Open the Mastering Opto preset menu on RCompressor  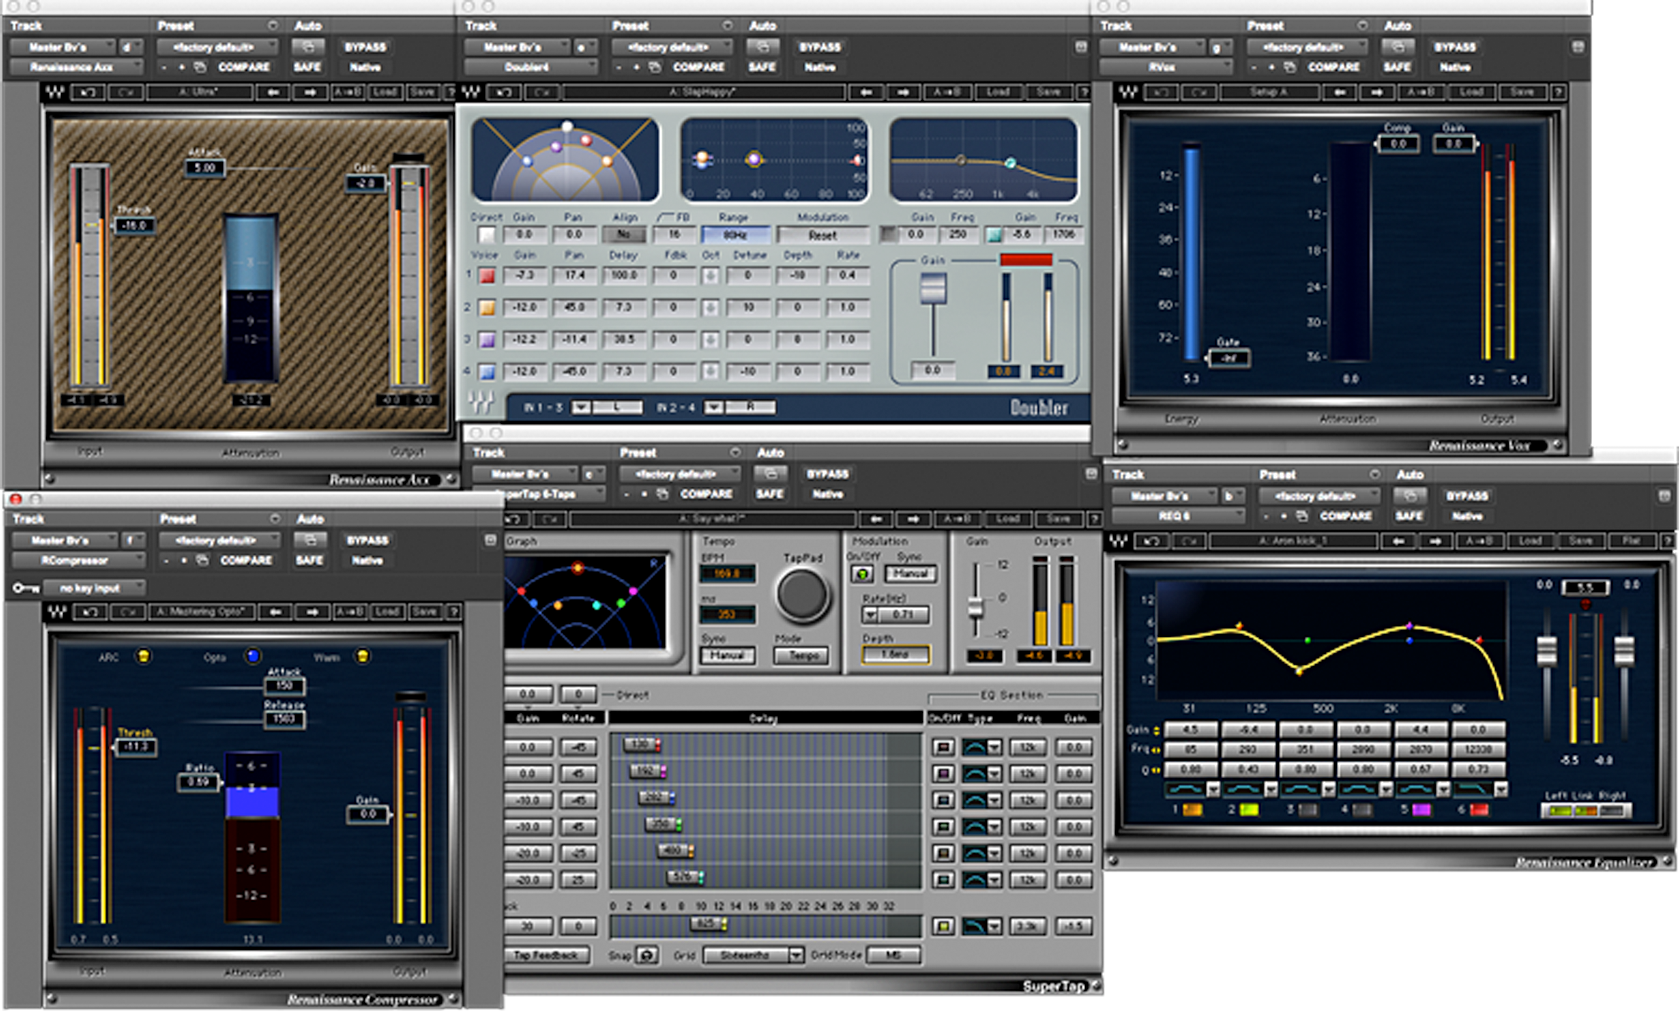point(200,611)
